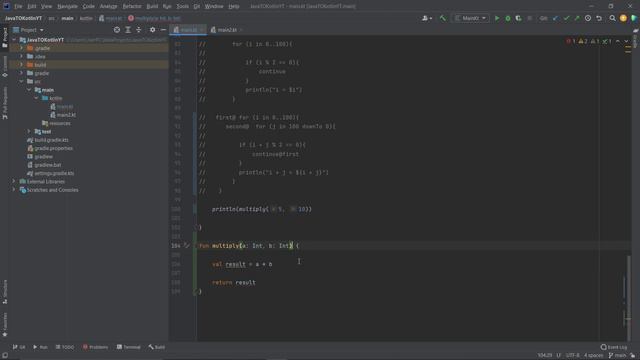
Task: Click the line separator LF status entry
Action: click(x=559, y=356)
